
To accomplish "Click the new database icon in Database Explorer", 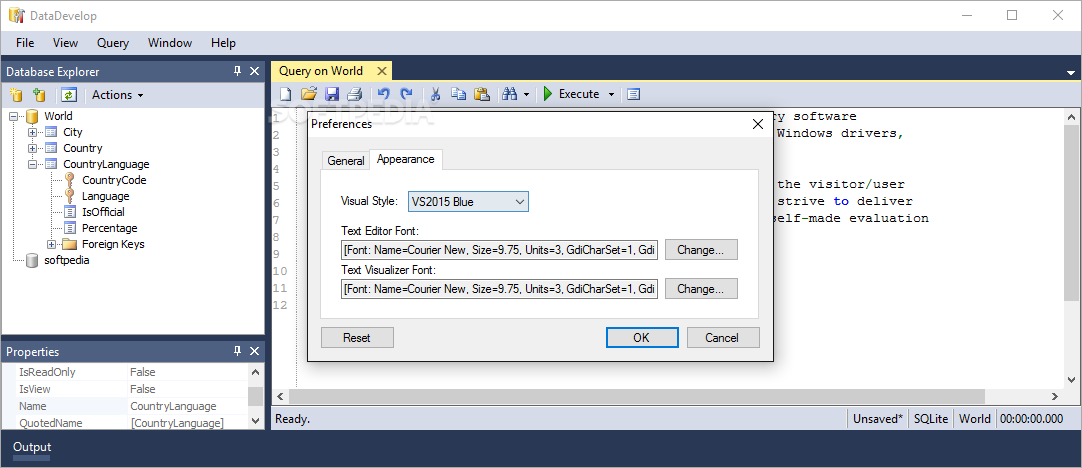I will pyautogui.click(x=16, y=95).
